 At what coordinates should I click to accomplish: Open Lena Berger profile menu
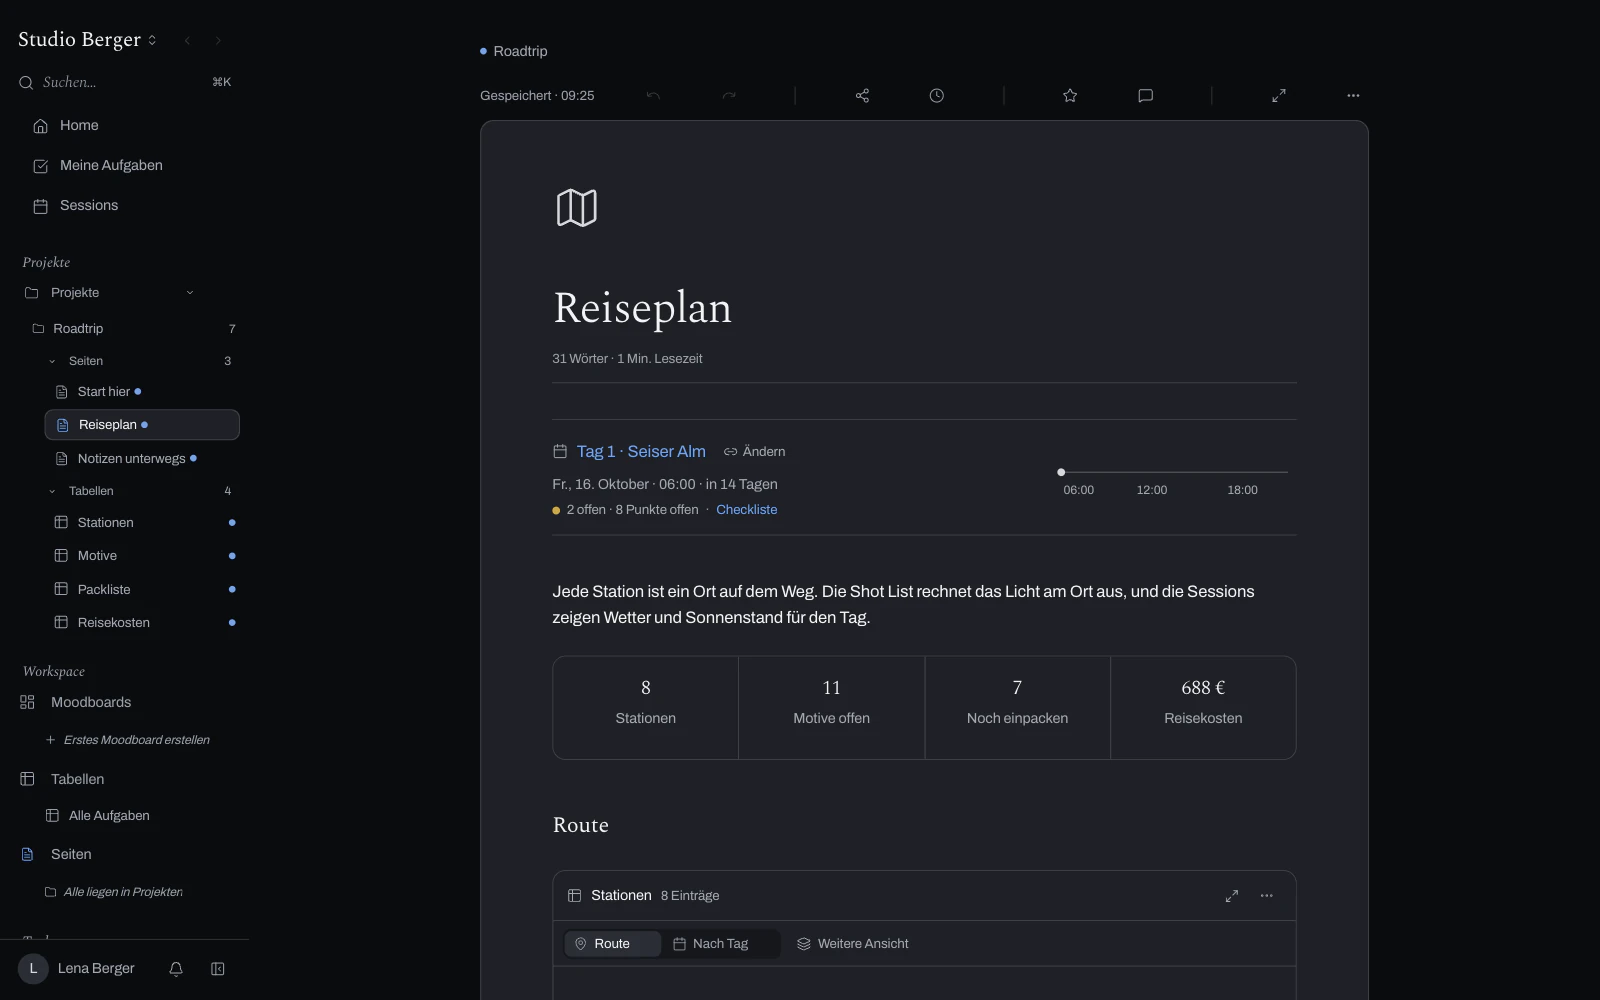pos(77,969)
